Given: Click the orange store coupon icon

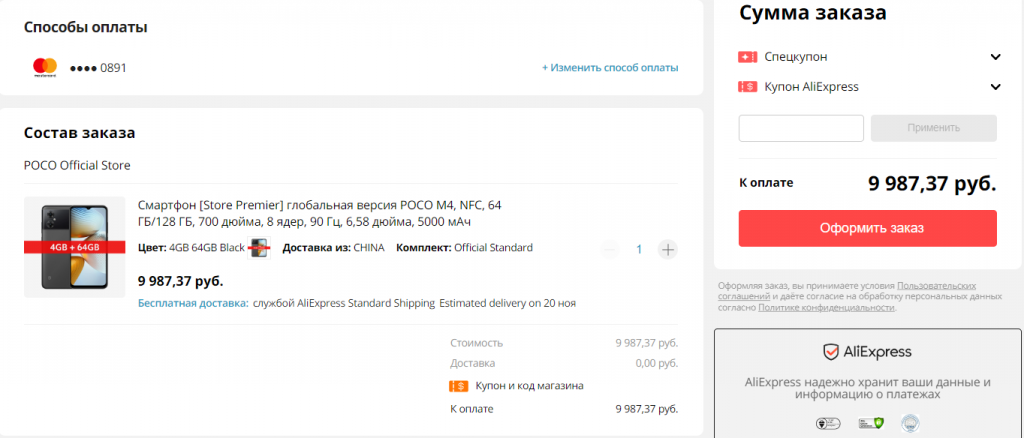Looking at the screenshot, I should (x=458, y=386).
